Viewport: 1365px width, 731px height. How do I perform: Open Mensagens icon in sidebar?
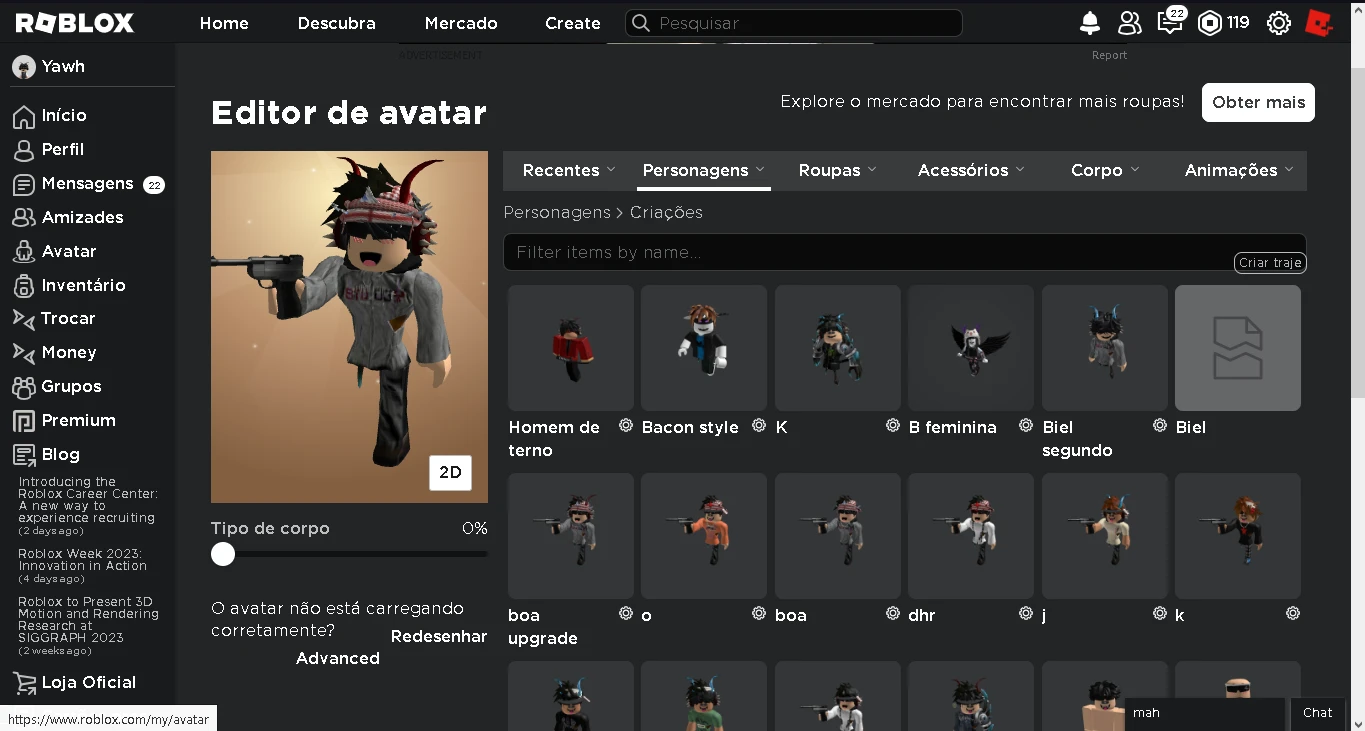(24, 184)
